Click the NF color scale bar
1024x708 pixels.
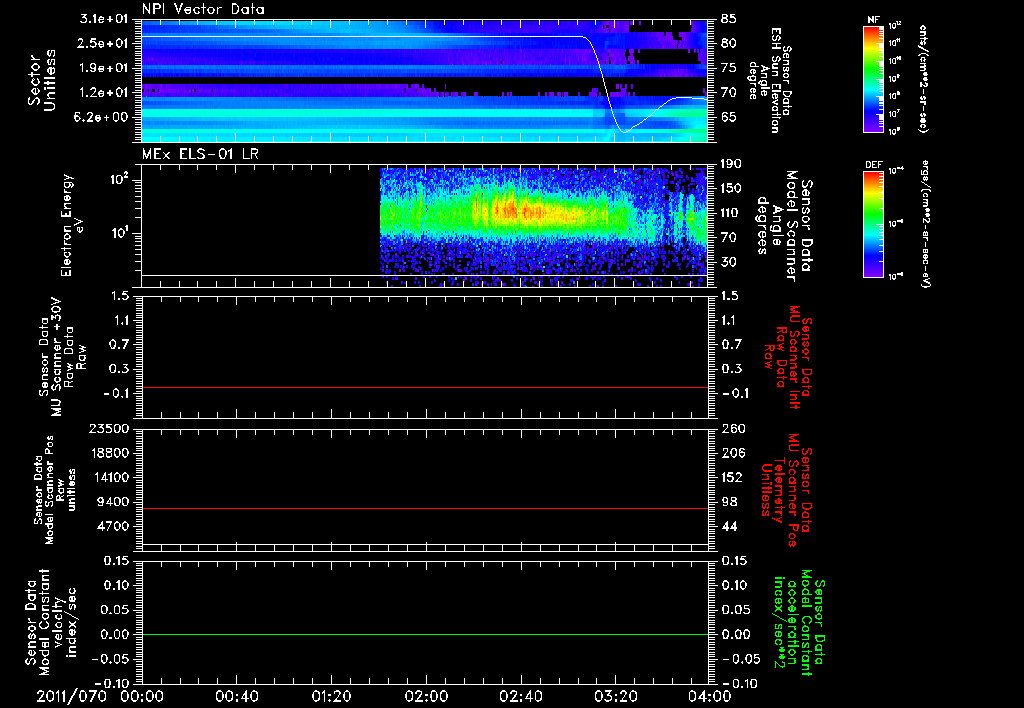[x=874, y=79]
